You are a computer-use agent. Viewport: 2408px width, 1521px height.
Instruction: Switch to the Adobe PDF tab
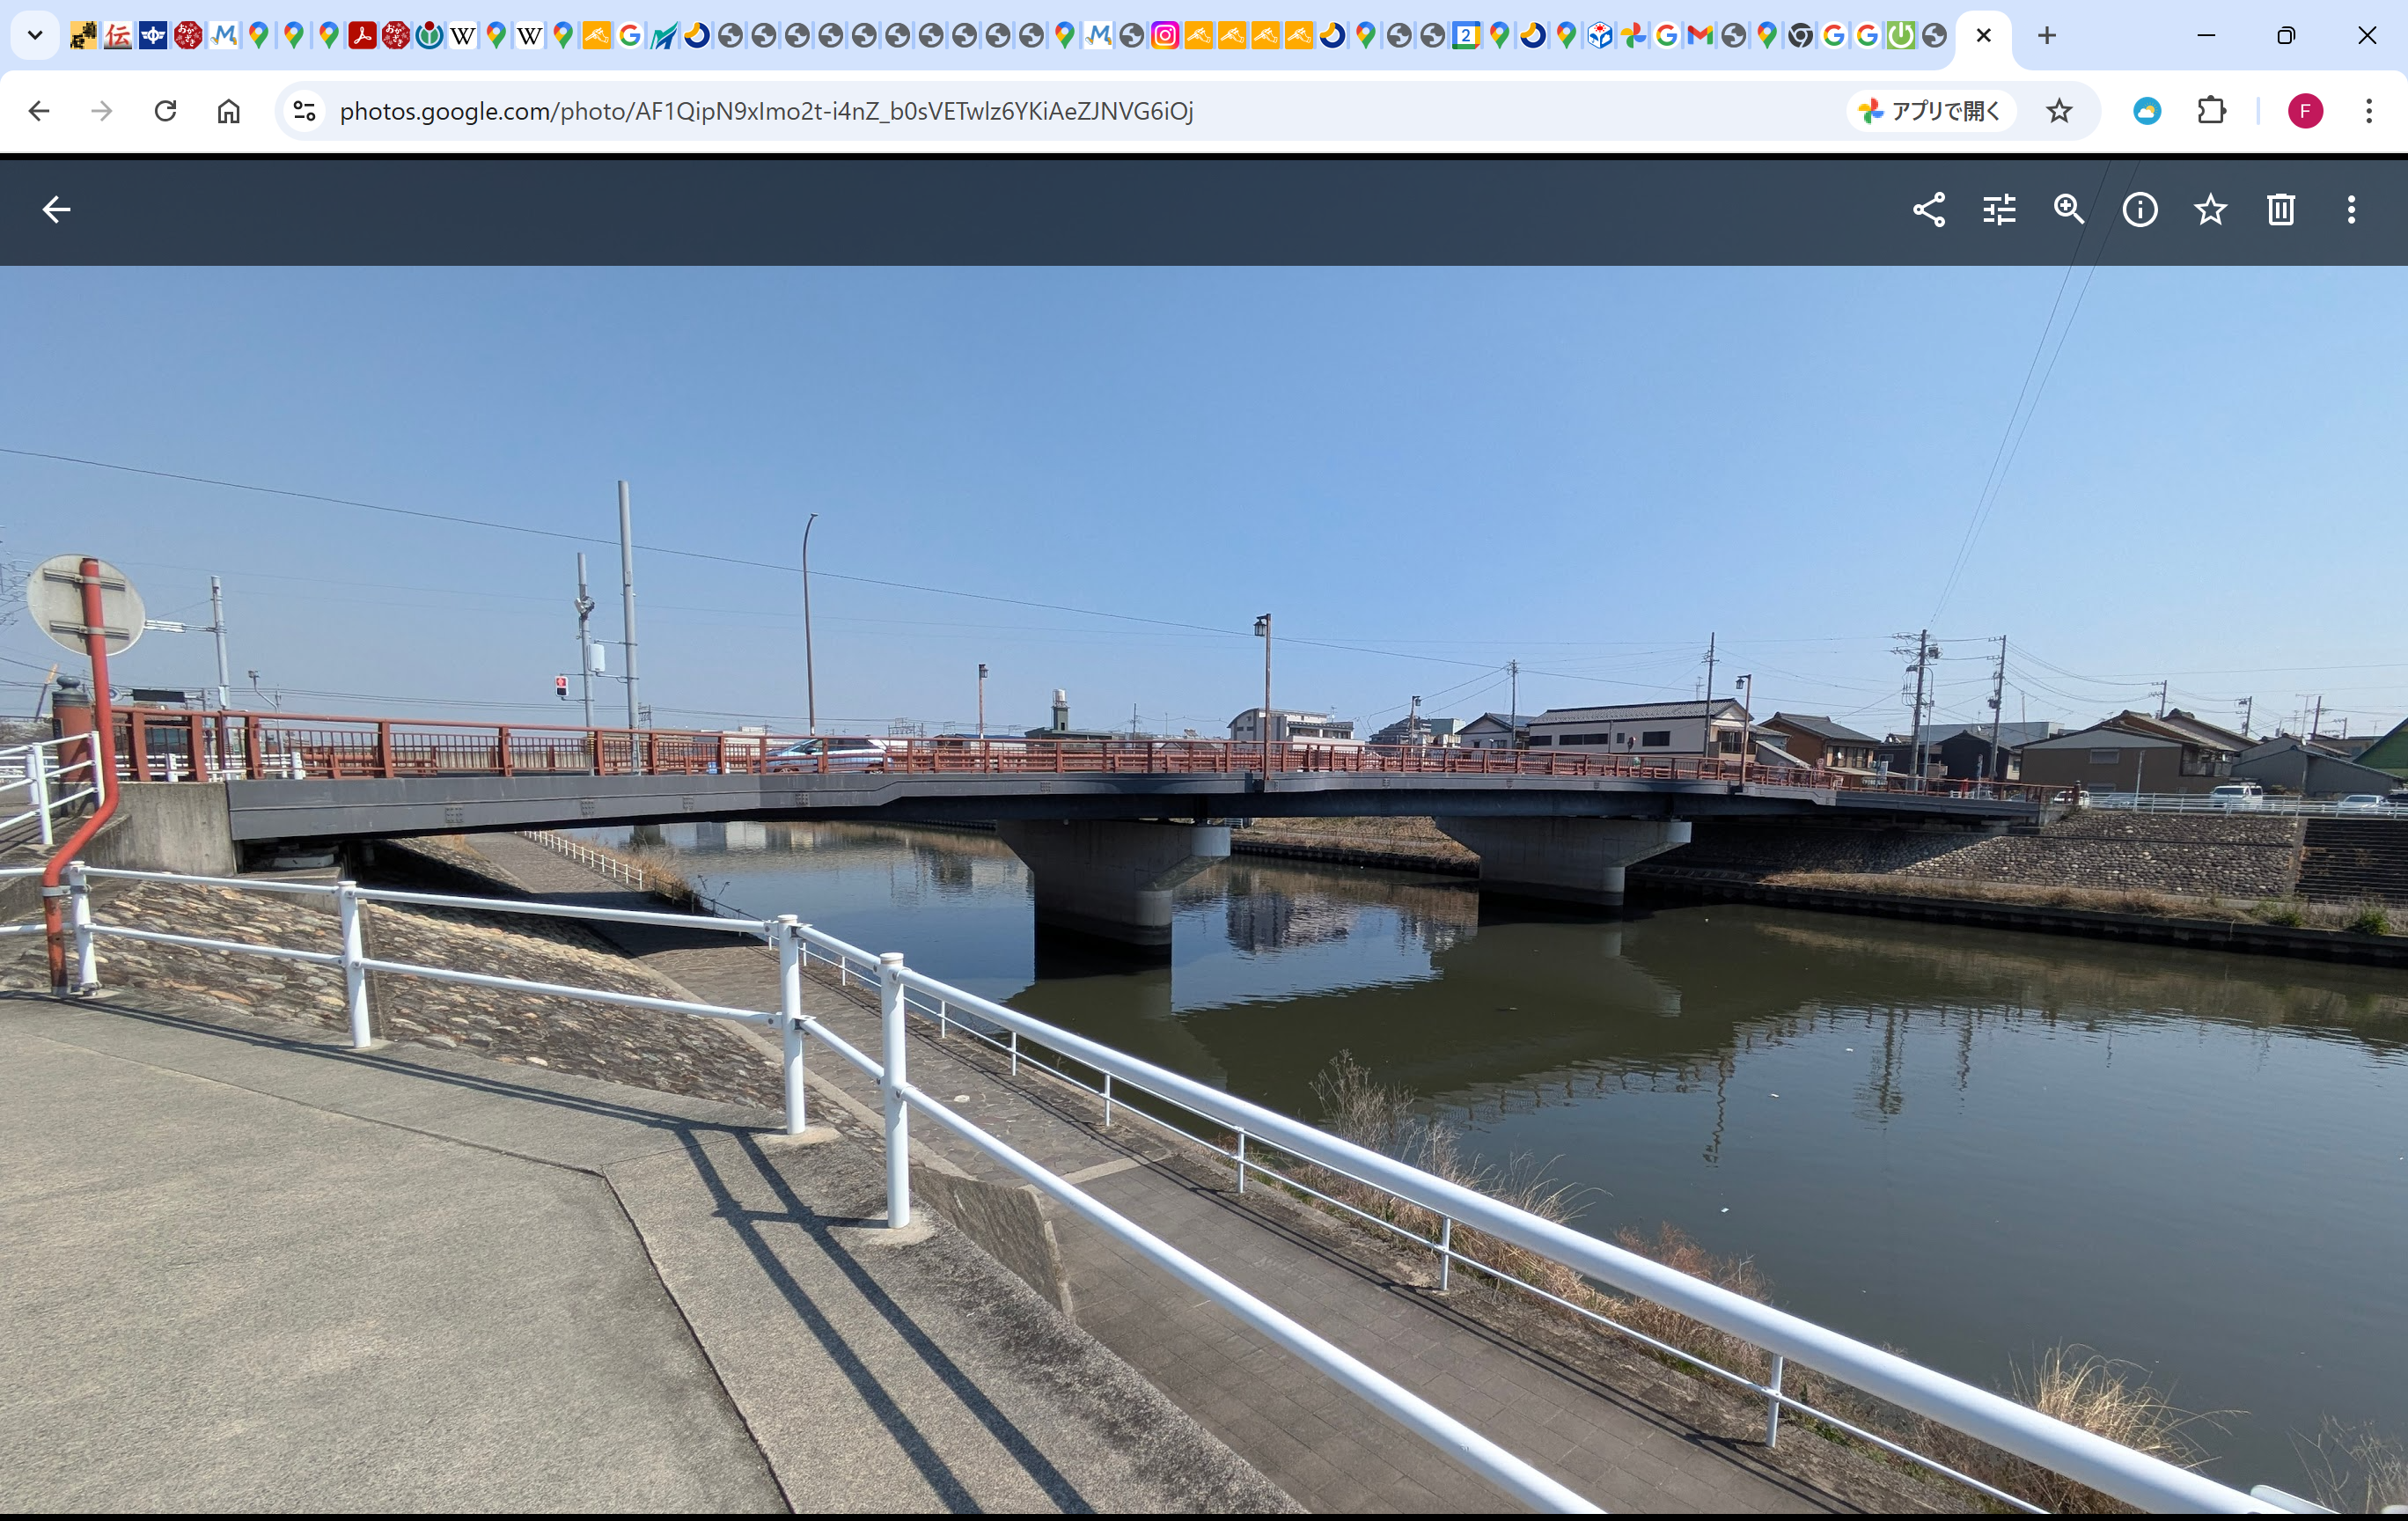(x=362, y=36)
